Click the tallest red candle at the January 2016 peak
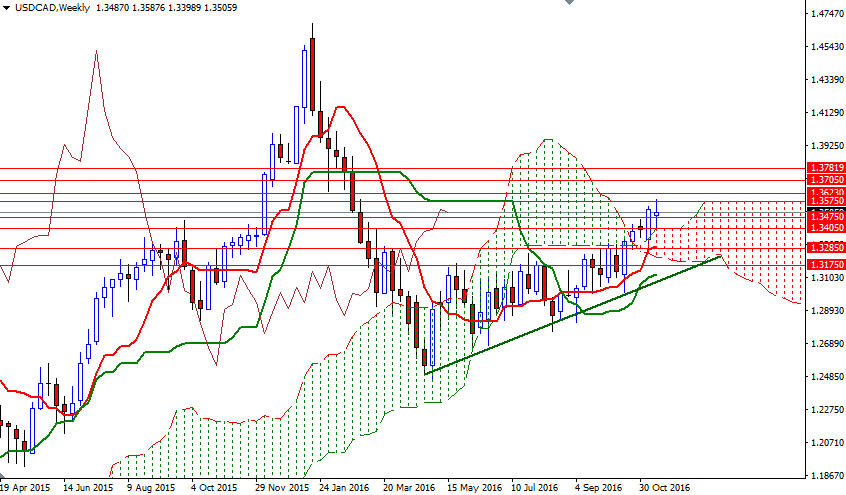The image size is (846, 495). 312,74
